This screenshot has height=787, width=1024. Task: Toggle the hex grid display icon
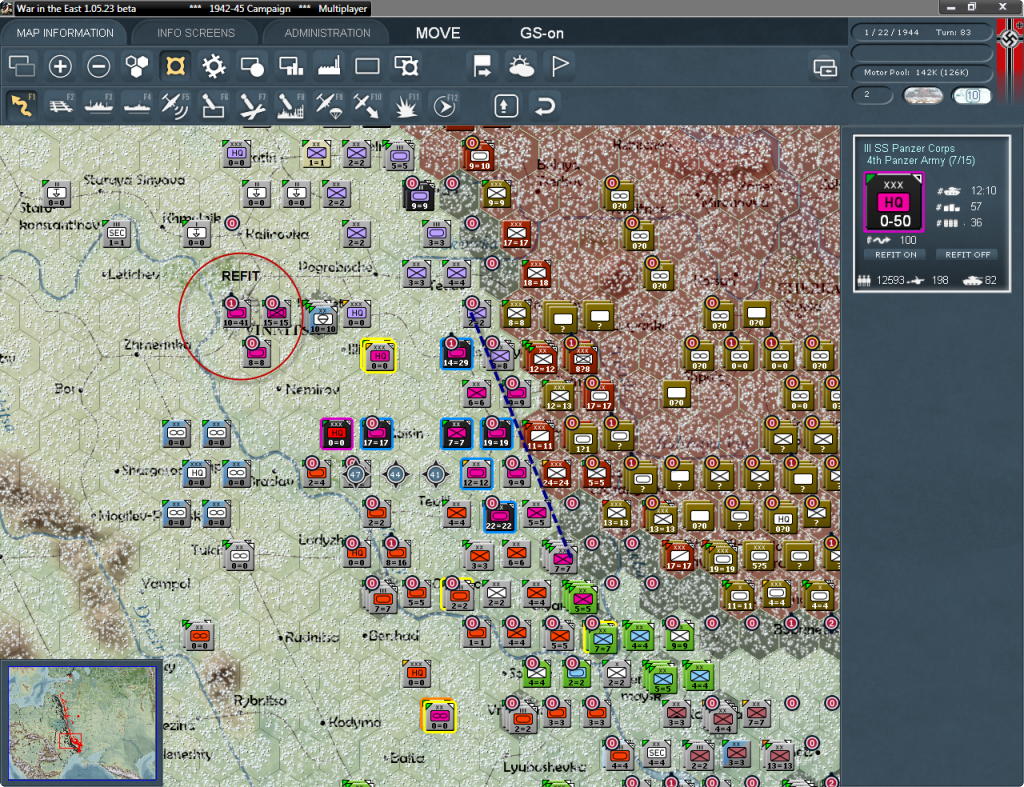137,66
